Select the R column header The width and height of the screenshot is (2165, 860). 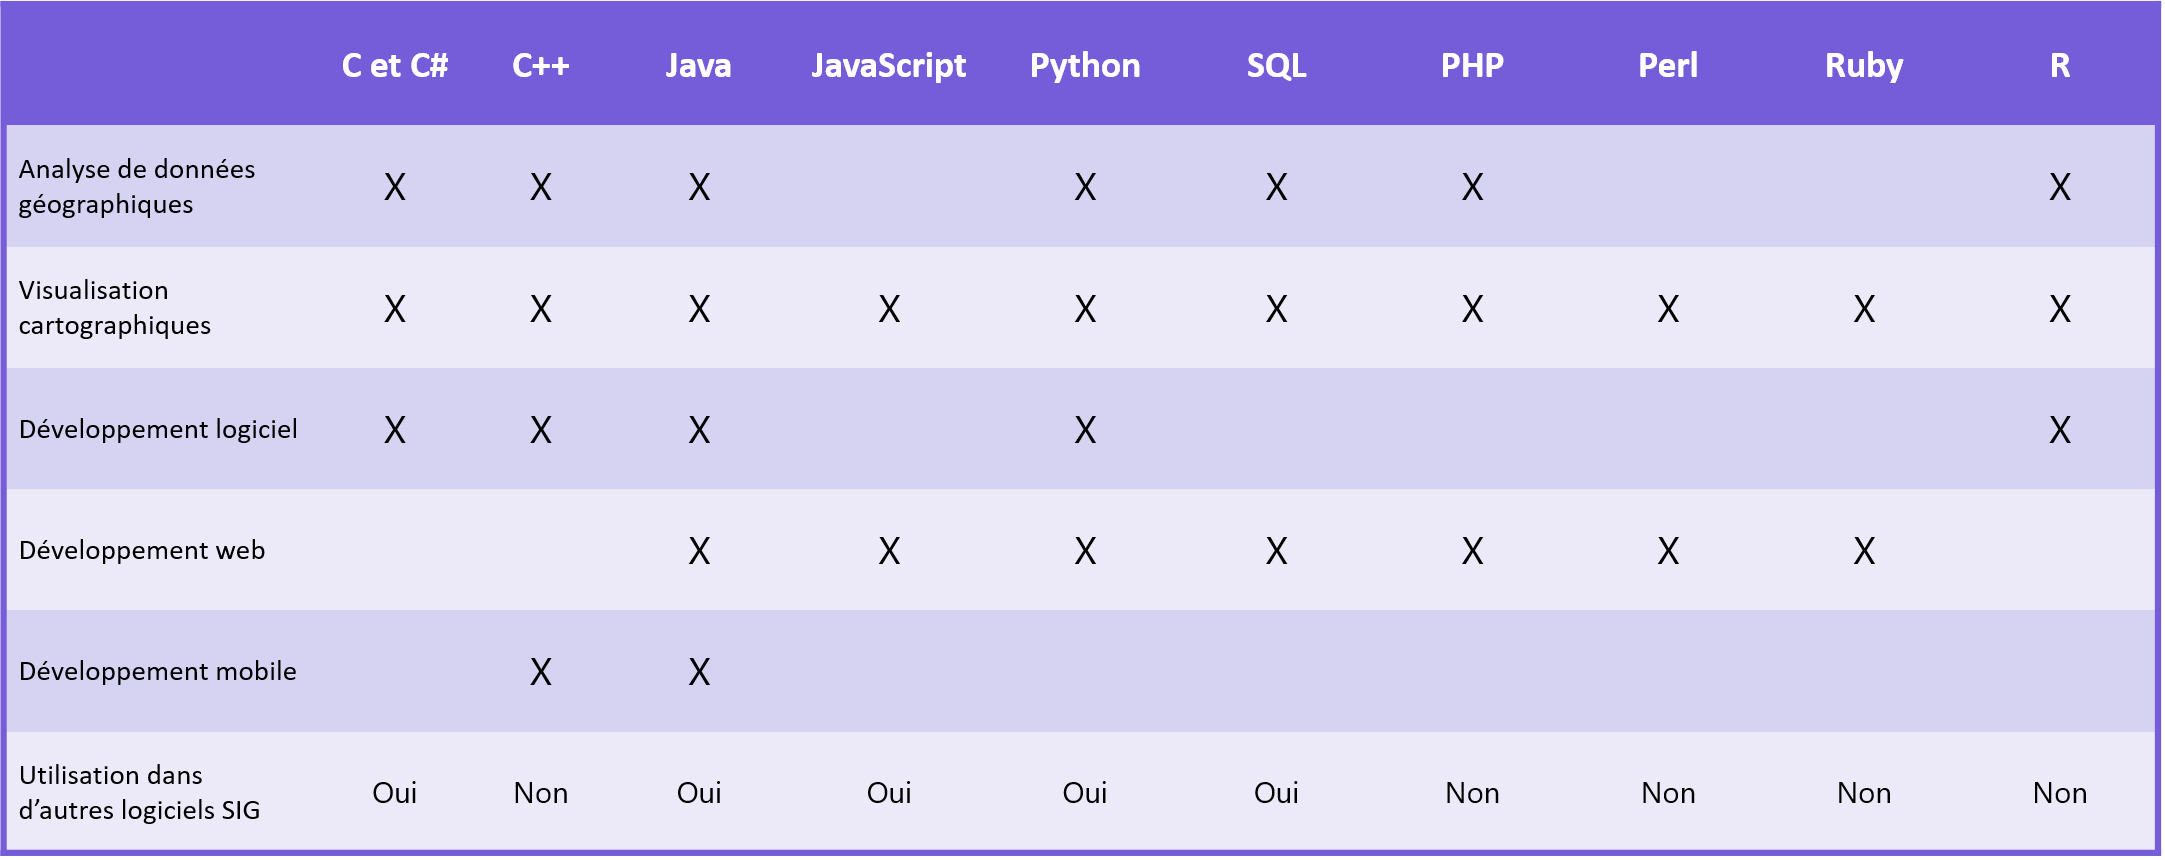2060,66
